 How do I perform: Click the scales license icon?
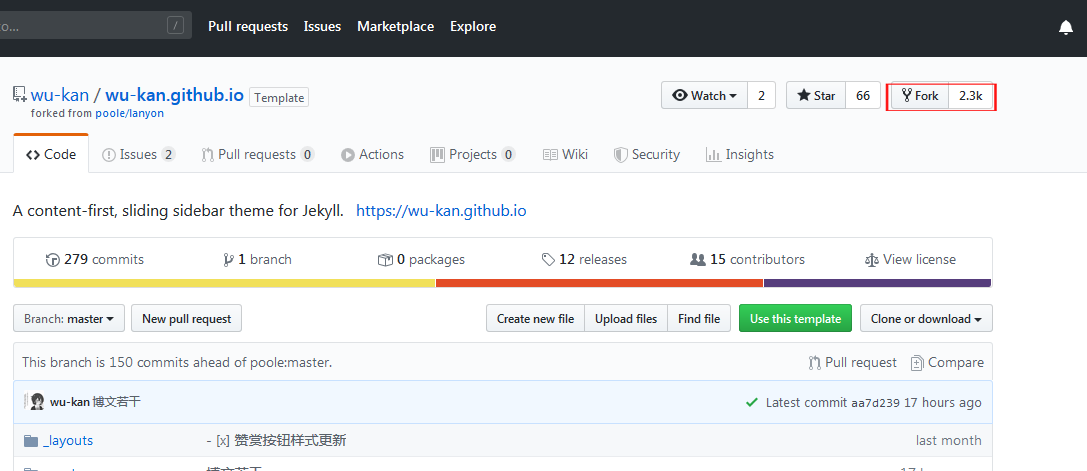tap(871, 259)
